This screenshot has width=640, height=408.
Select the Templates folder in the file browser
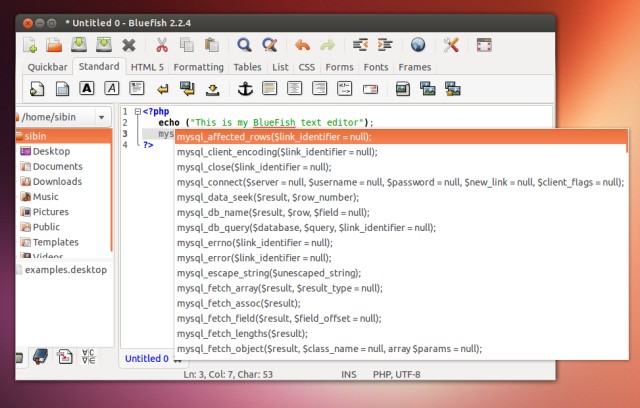[50, 242]
